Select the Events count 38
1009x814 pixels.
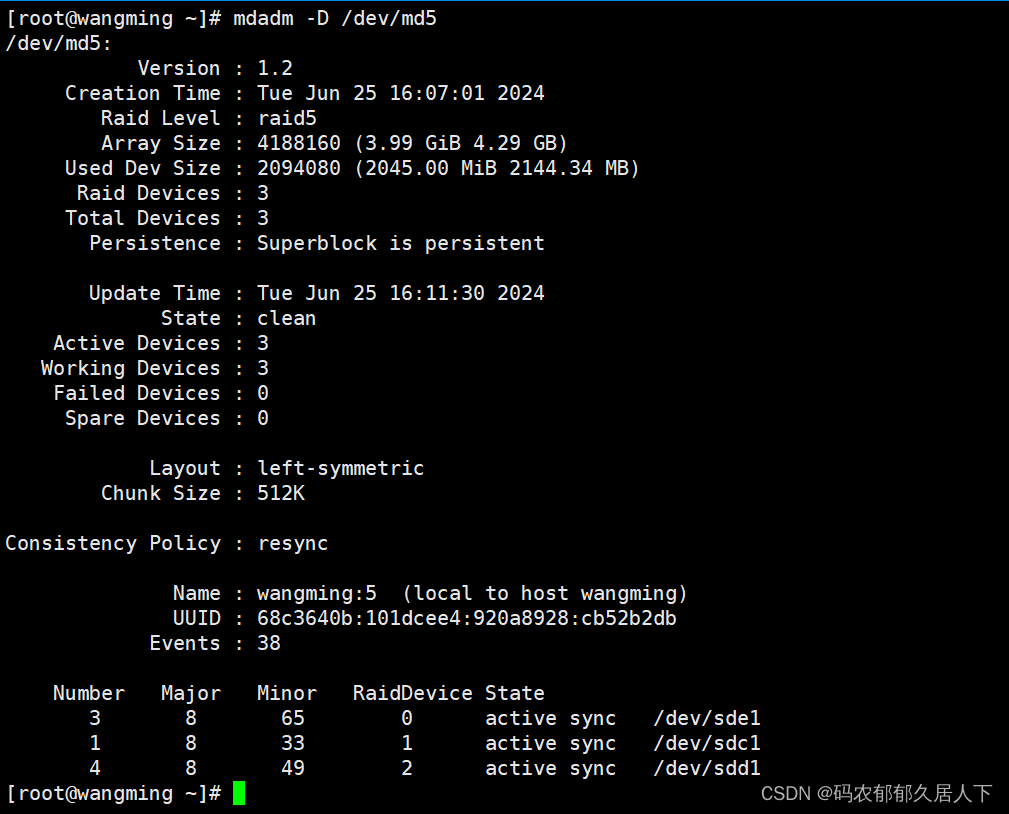pyautogui.click(x=268, y=643)
